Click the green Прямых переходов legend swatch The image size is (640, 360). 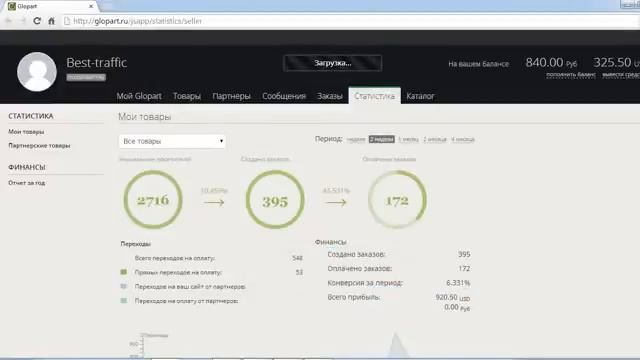coord(124,272)
